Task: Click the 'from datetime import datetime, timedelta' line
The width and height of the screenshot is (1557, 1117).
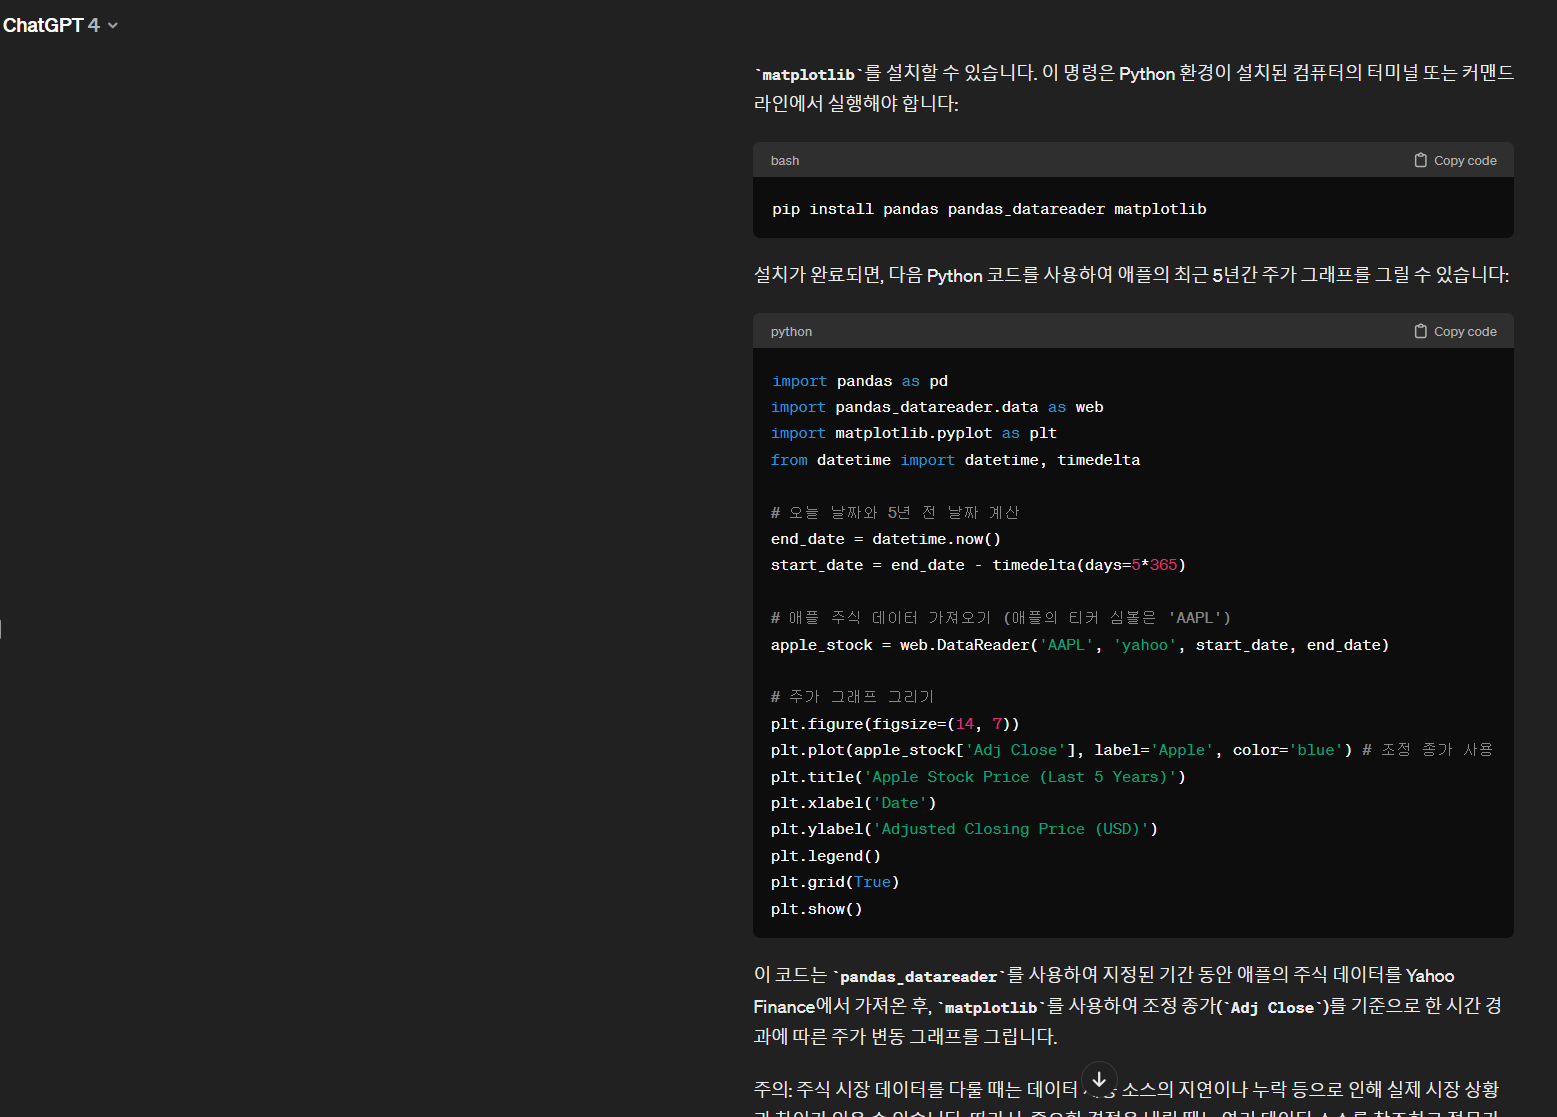Action: point(955,460)
